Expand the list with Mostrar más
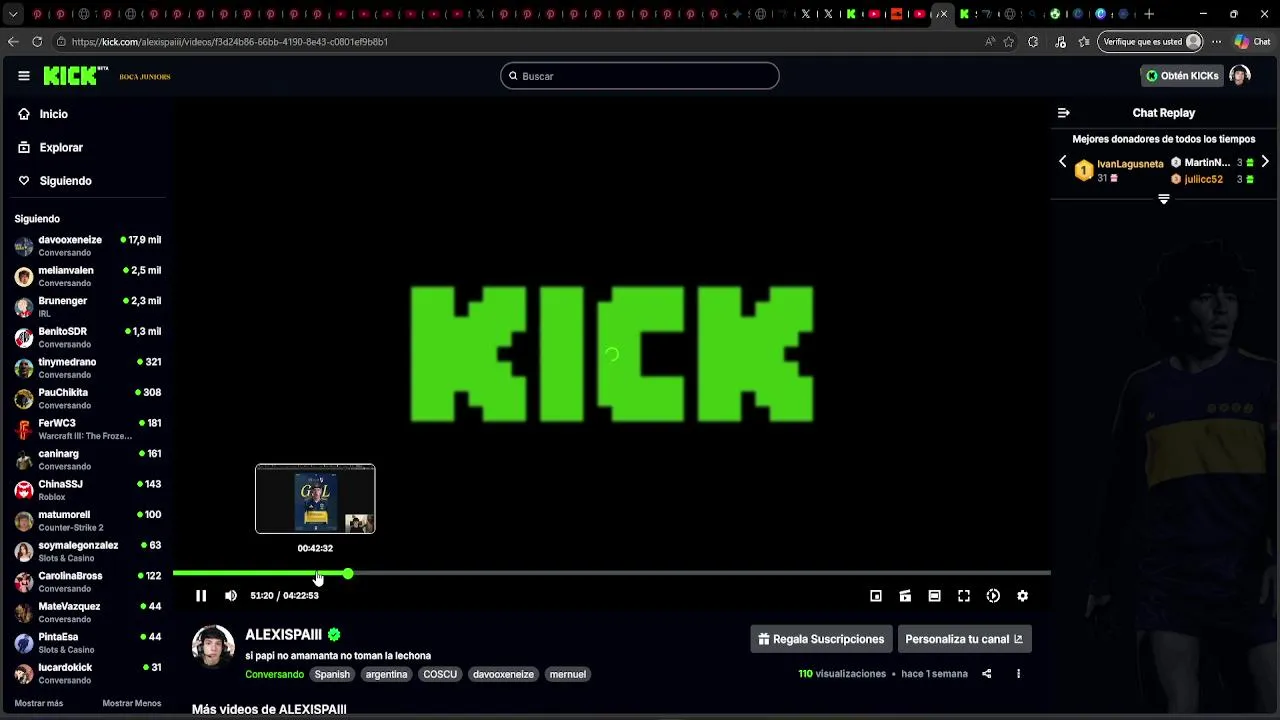The image size is (1280, 720). click(39, 703)
